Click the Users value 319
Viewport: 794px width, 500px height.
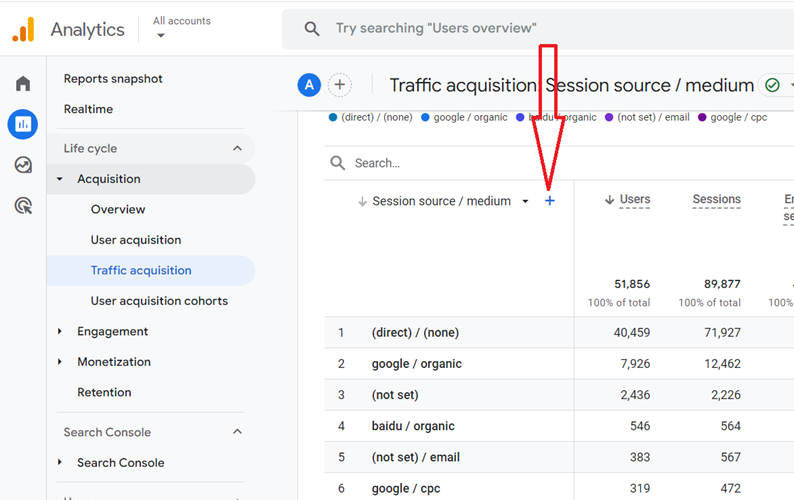640,488
